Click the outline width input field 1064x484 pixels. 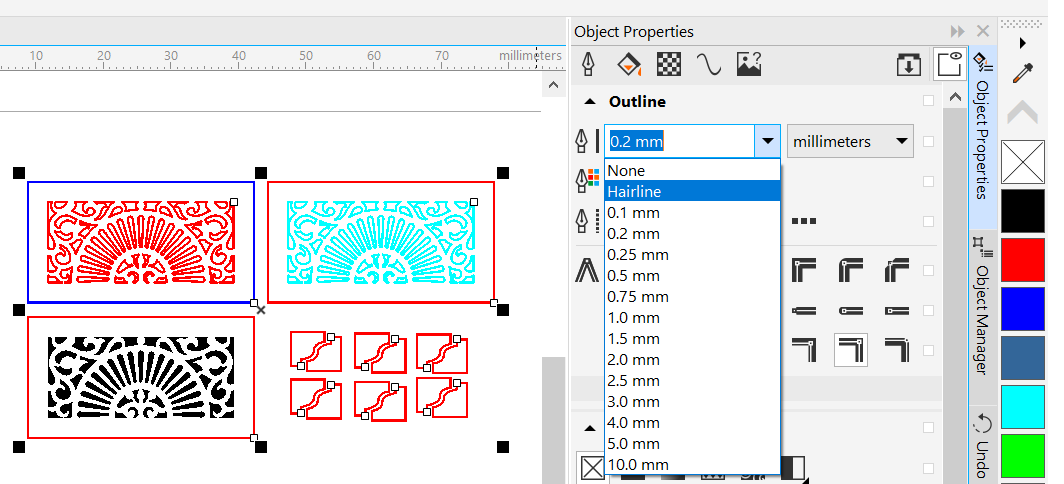pos(678,142)
